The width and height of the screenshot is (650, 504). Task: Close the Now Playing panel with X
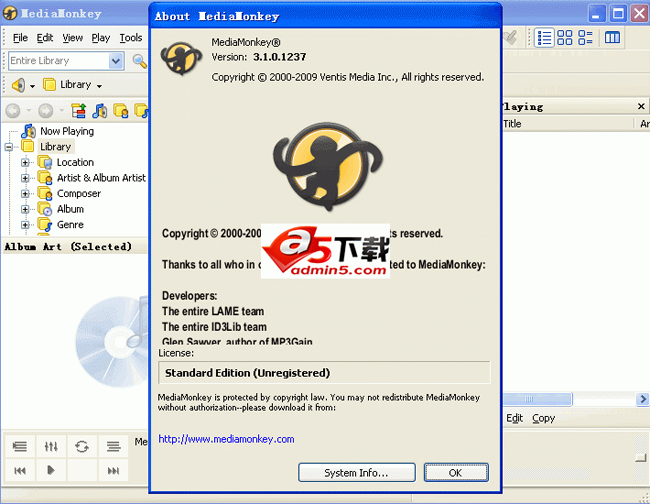click(641, 107)
